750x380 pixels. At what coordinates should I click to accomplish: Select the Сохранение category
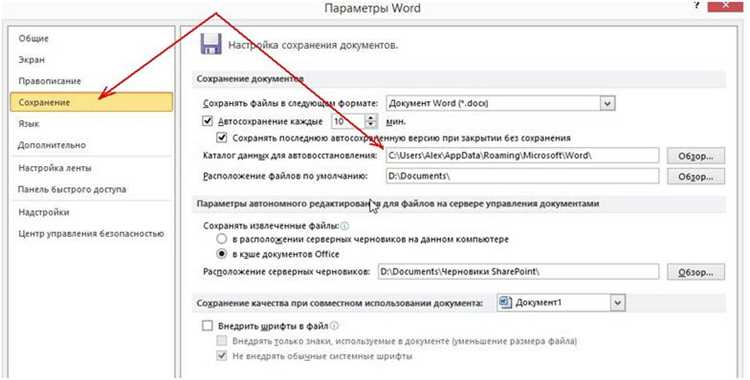click(x=91, y=102)
